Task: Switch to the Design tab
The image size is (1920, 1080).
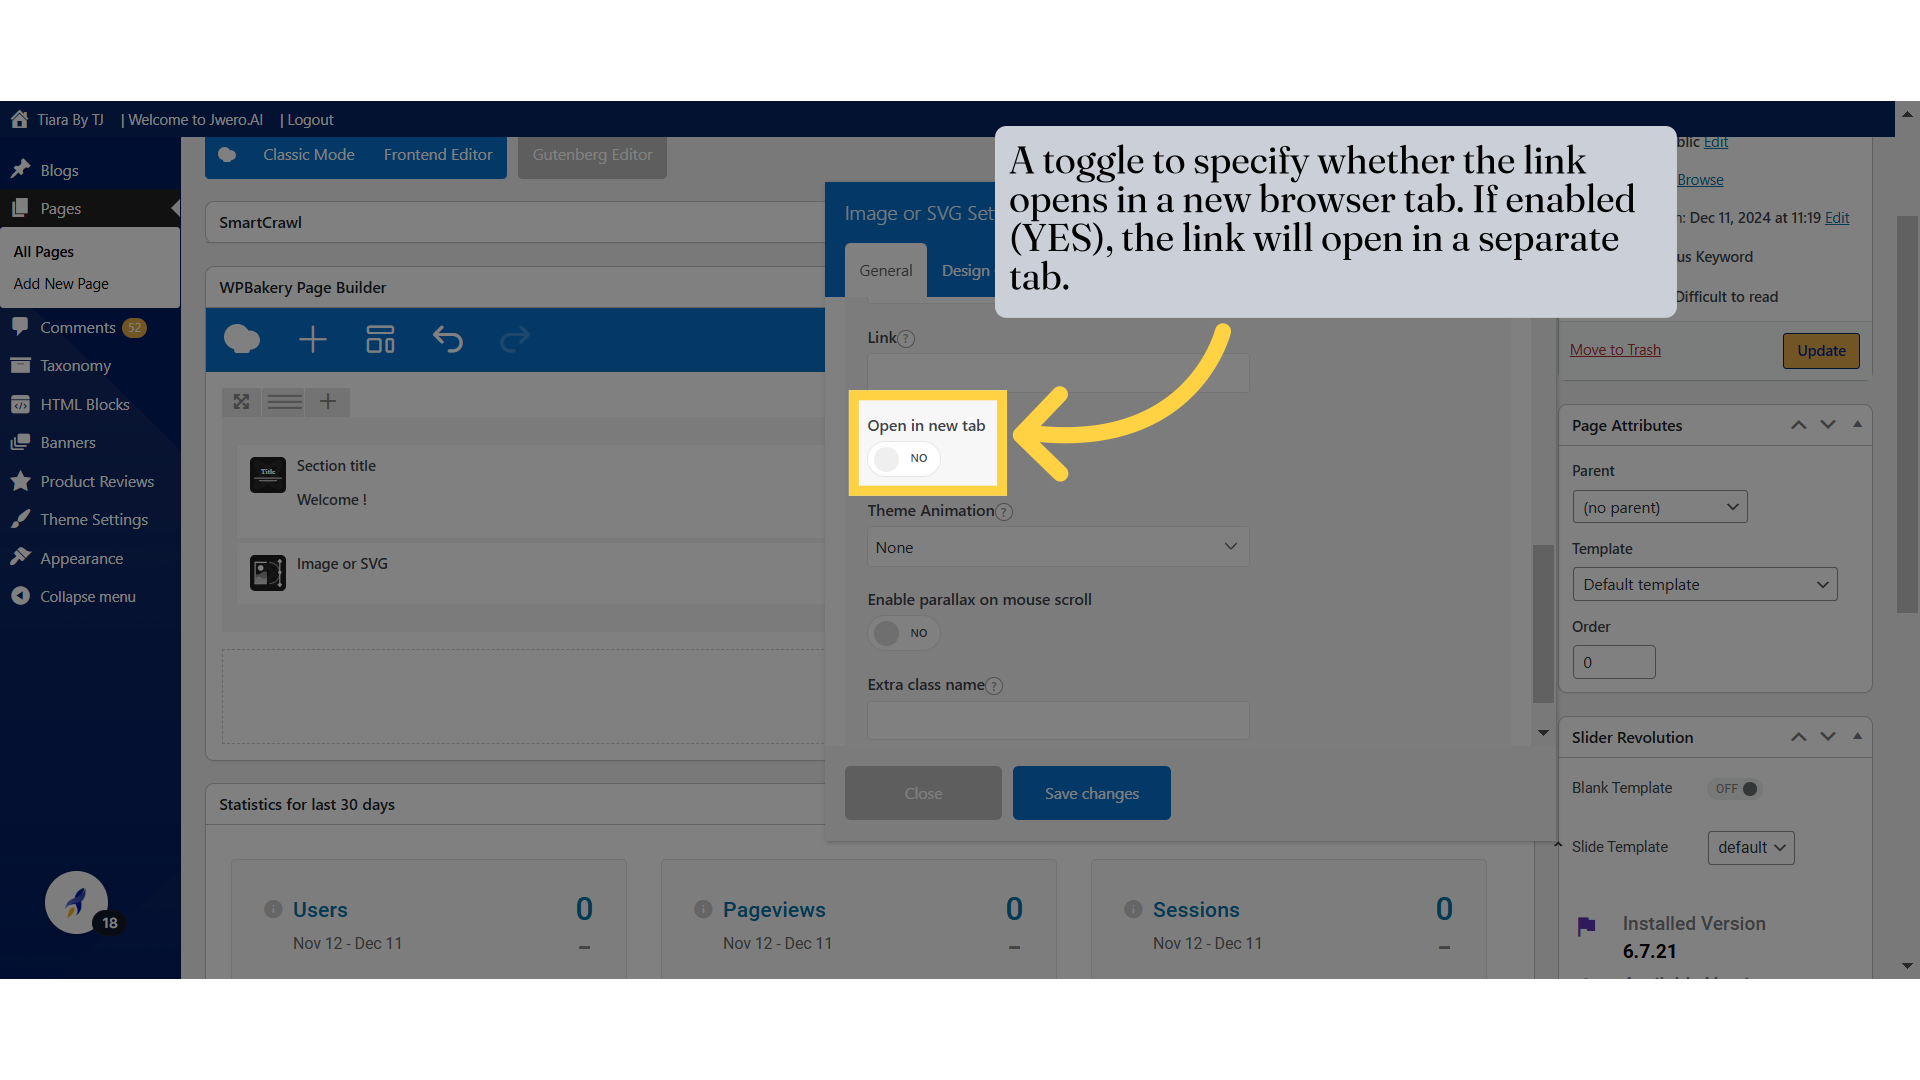Action: click(x=965, y=271)
